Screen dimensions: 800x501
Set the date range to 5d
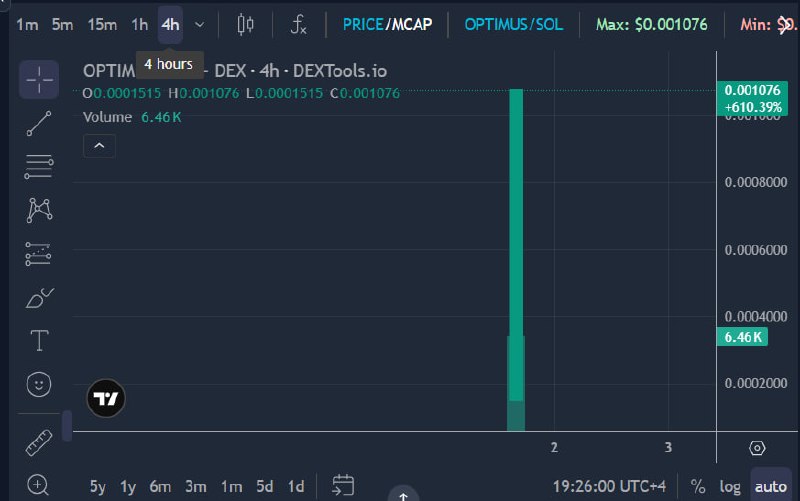tap(264, 486)
